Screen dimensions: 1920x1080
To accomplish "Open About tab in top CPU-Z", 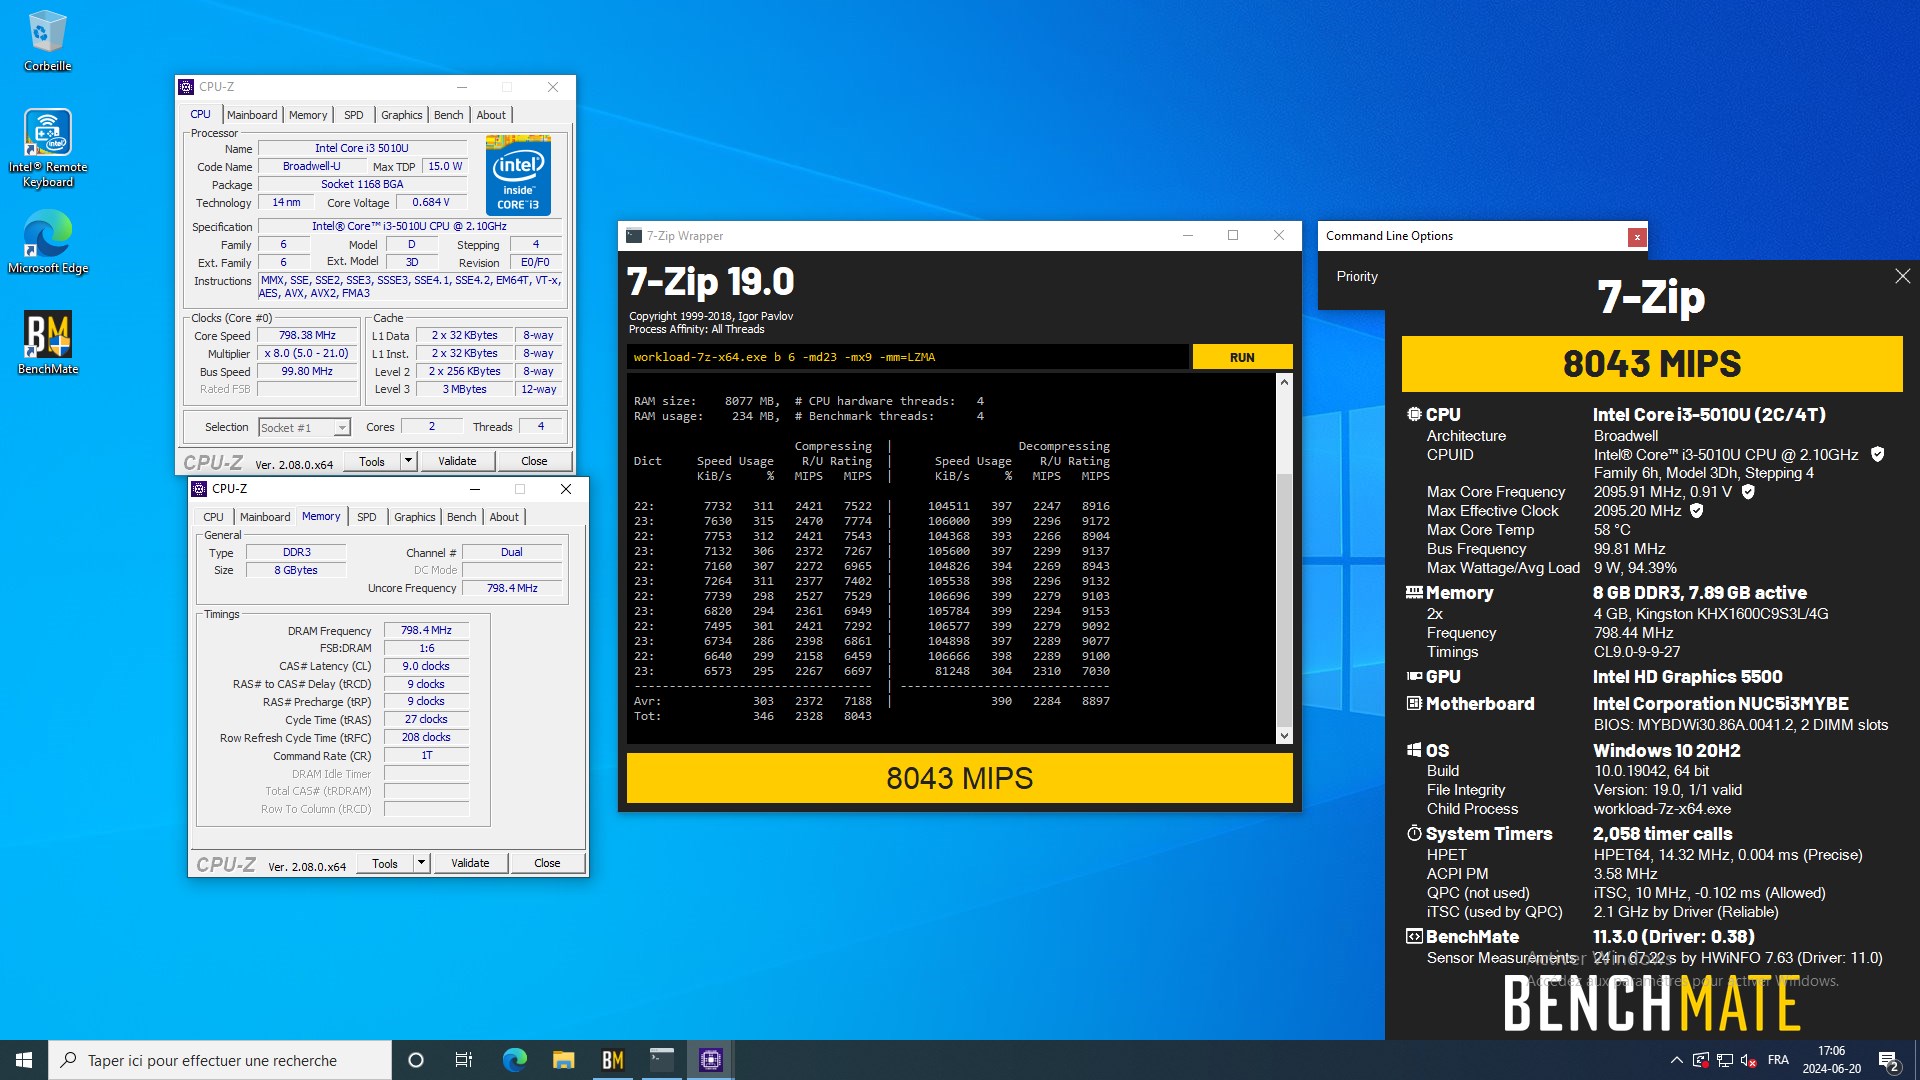I will pyautogui.click(x=491, y=115).
